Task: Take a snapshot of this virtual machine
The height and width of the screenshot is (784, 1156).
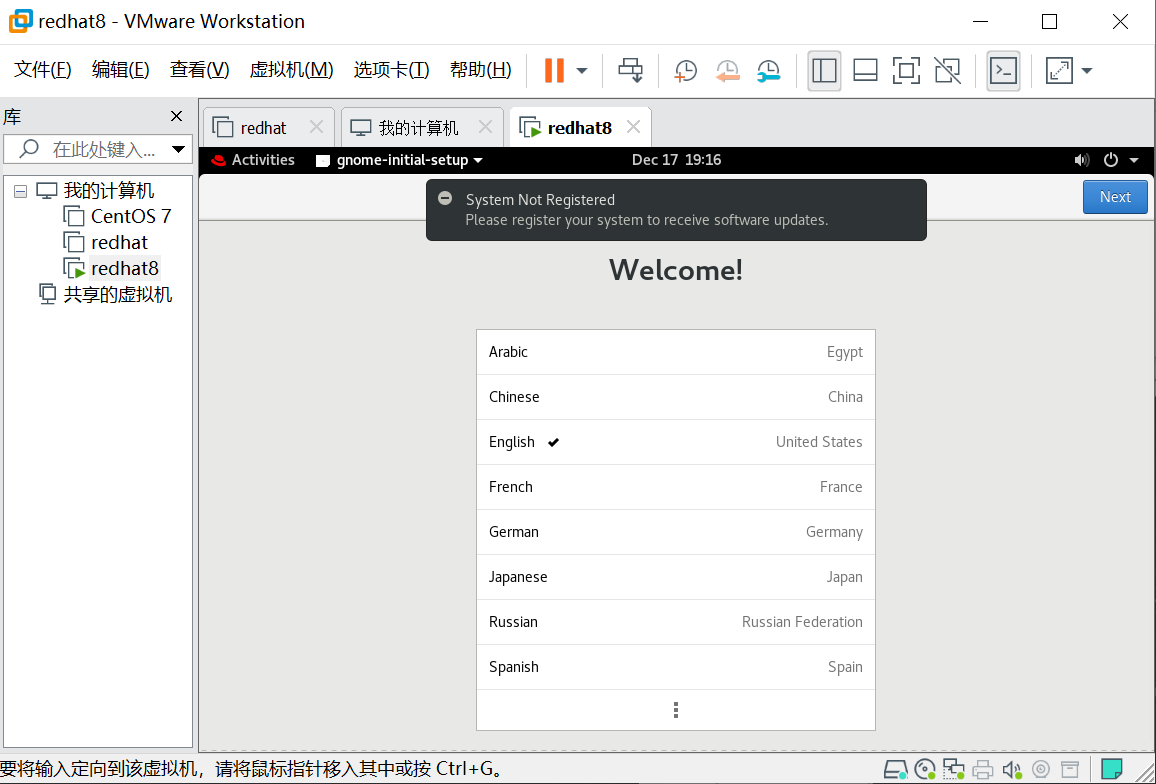Action: click(x=686, y=71)
